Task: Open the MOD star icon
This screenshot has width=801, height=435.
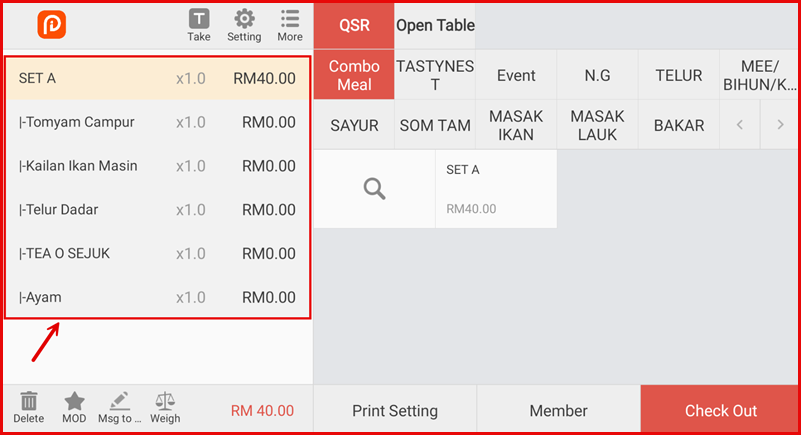Action: tap(74, 407)
